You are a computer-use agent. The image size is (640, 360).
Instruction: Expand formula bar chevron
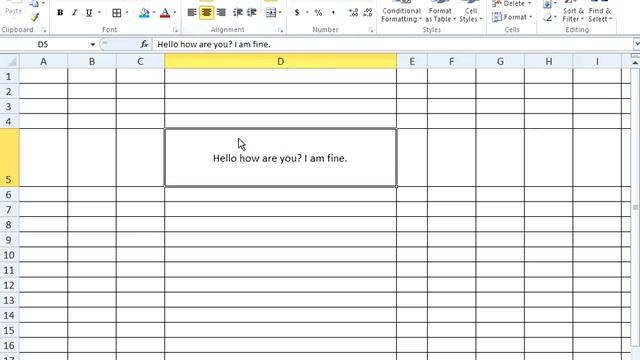pos(636,44)
